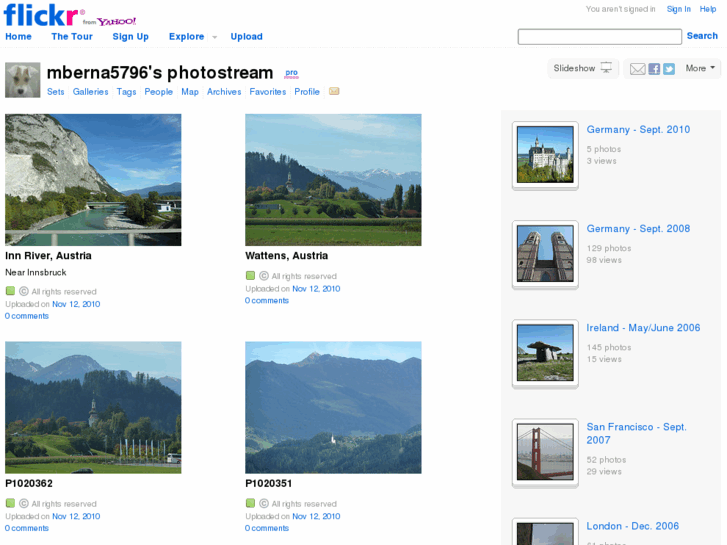Open mberna5796's dog avatar icon
Viewport: 727px width, 545px height.
(22, 80)
